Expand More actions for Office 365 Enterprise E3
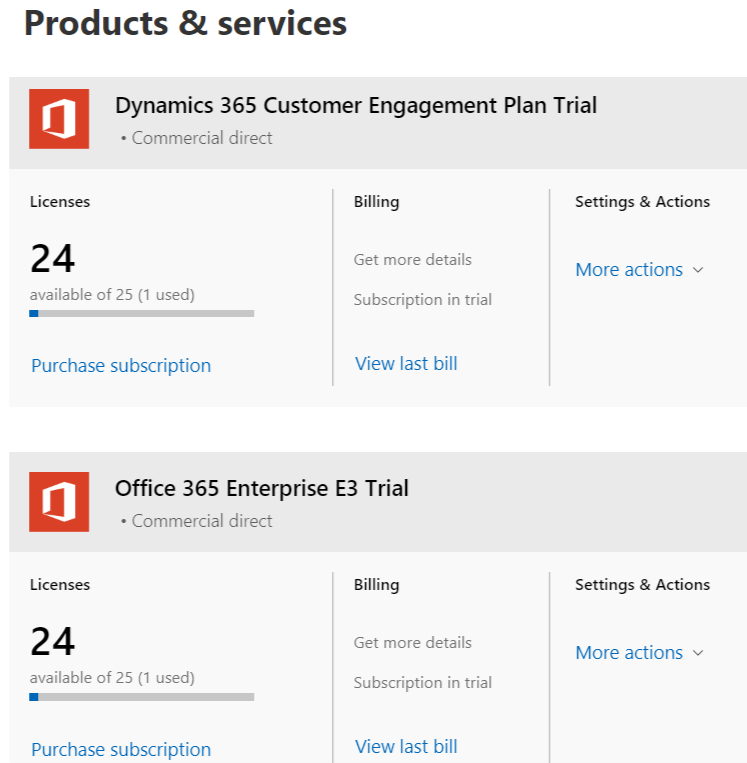 pyautogui.click(x=639, y=653)
